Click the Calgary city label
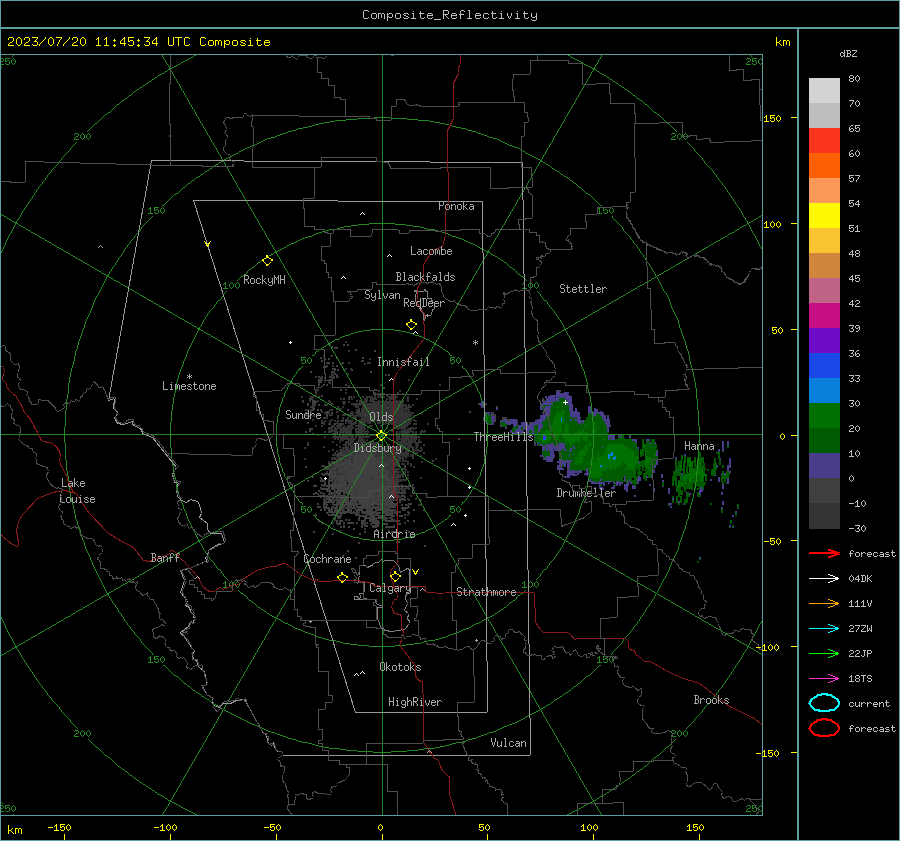This screenshot has width=900, height=841. click(x=390, y=588)
